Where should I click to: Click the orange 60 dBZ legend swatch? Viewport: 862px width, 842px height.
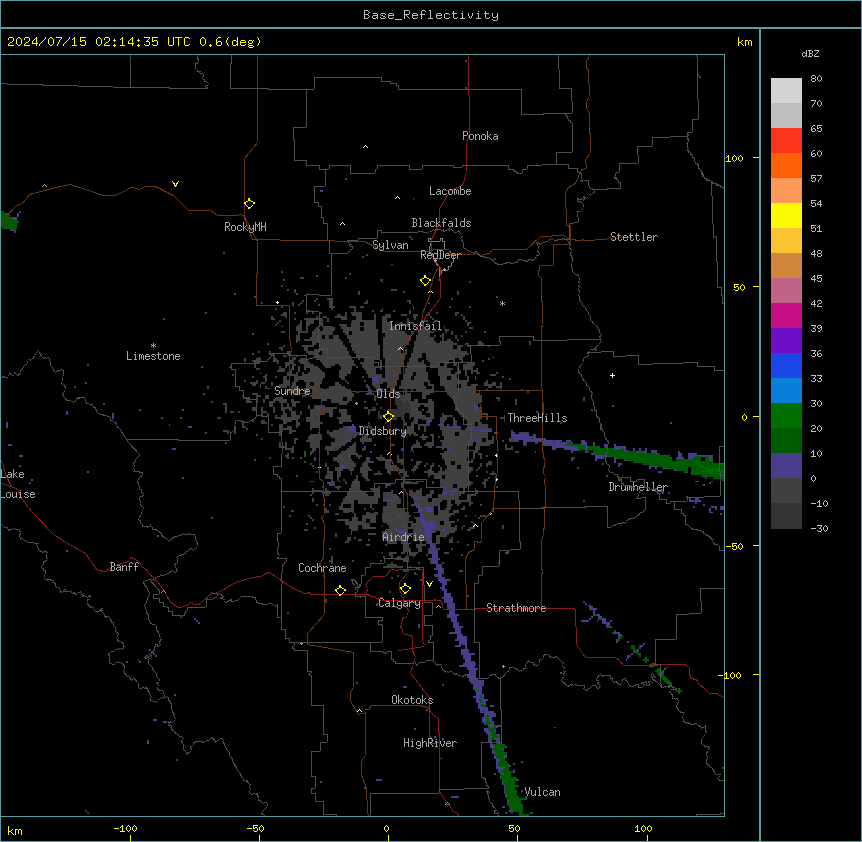(x=786, y=165)
